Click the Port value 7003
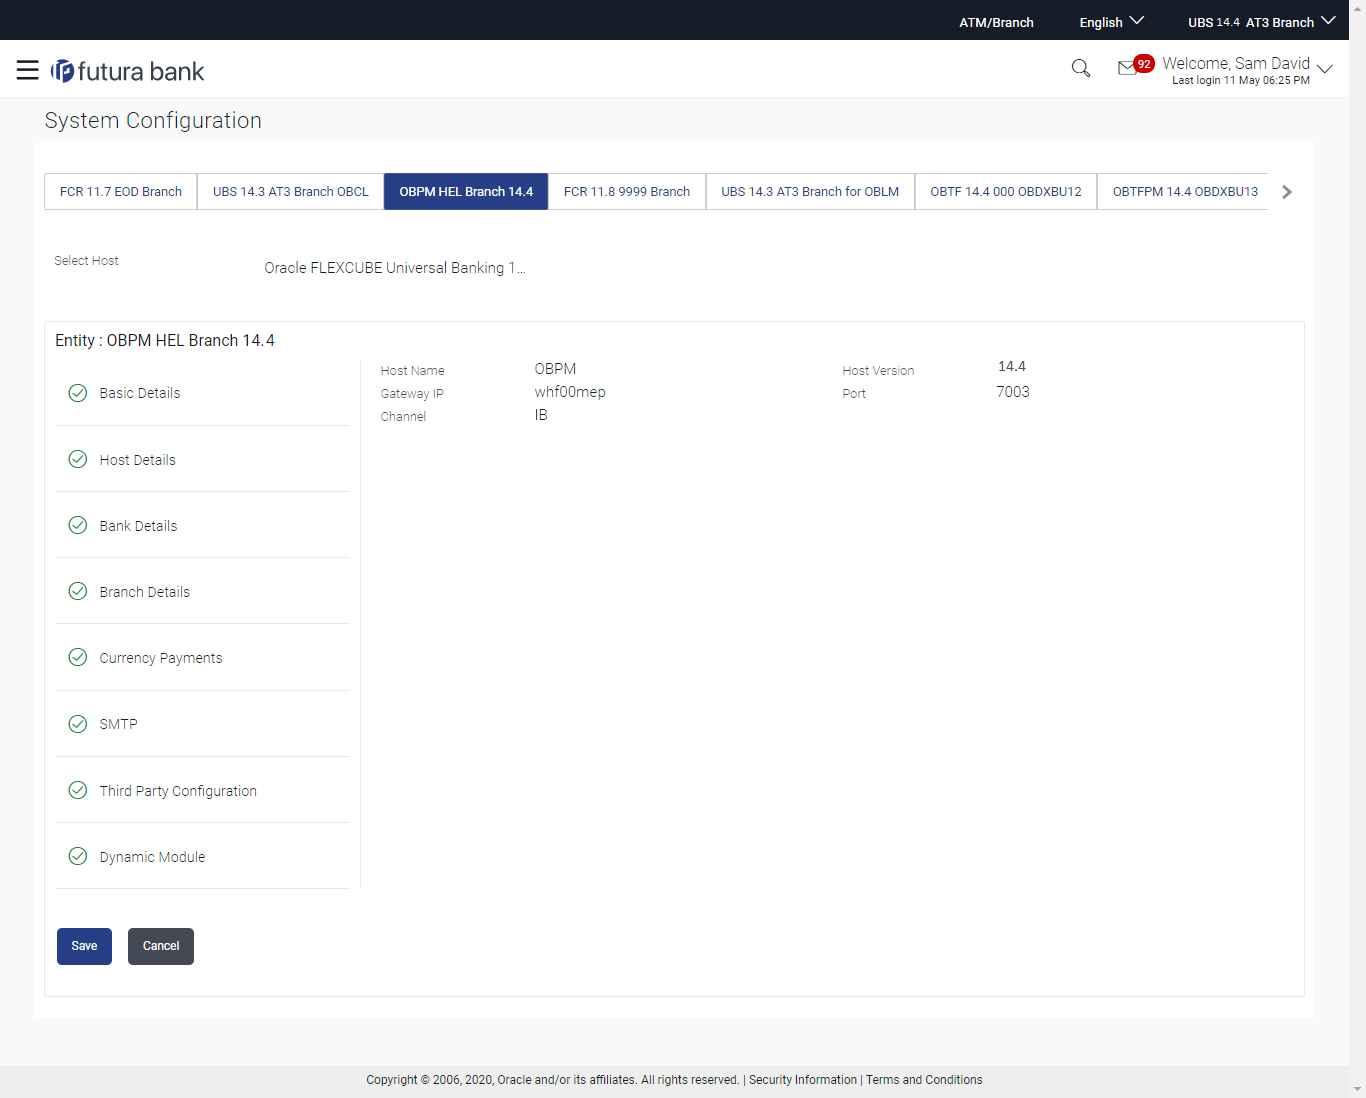 pos(1013,392)
